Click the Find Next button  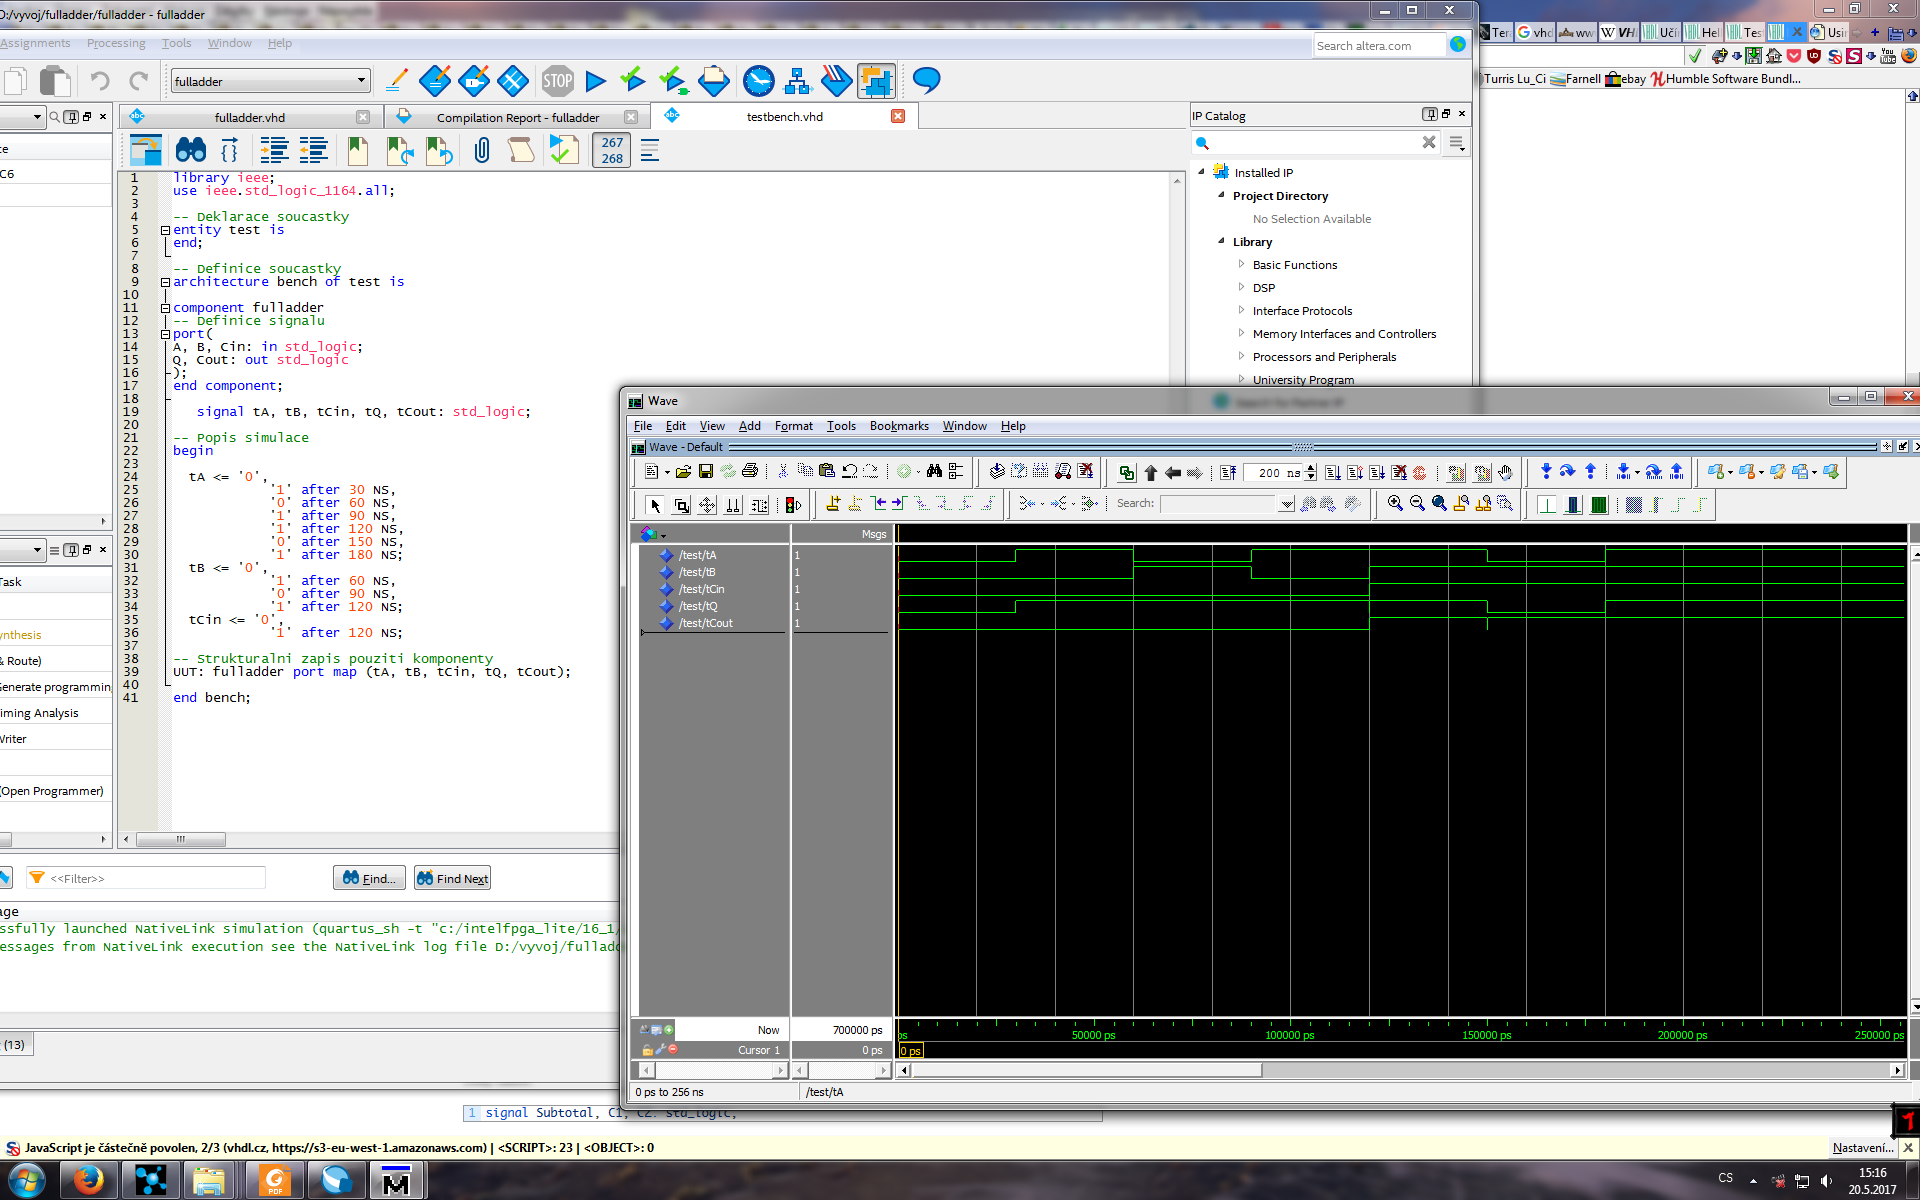(453, 878)
